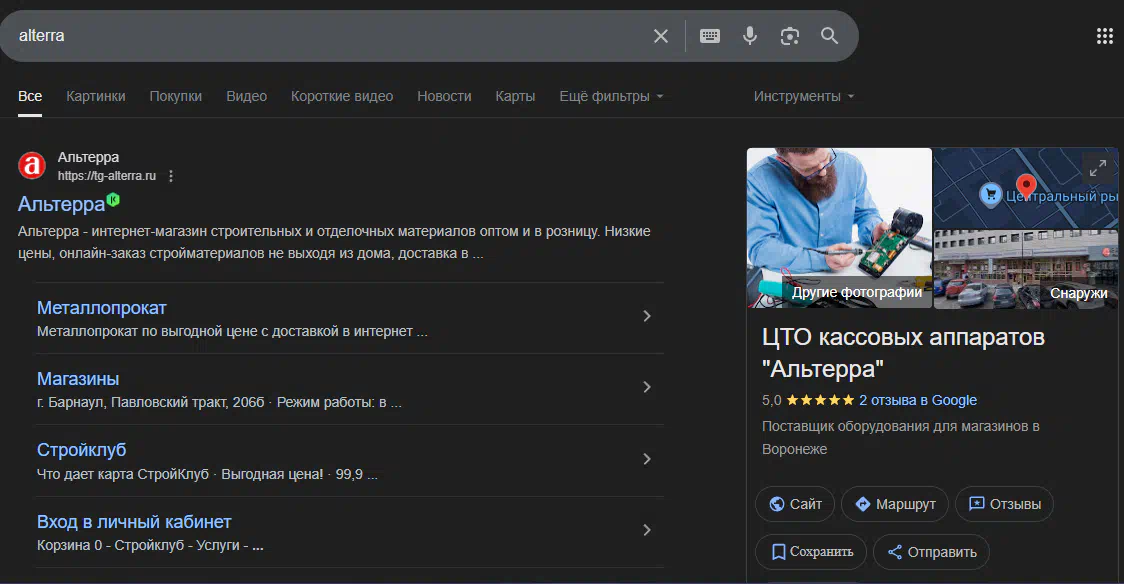
Task: Switch to the Видео tab
Action: [247, 96]
